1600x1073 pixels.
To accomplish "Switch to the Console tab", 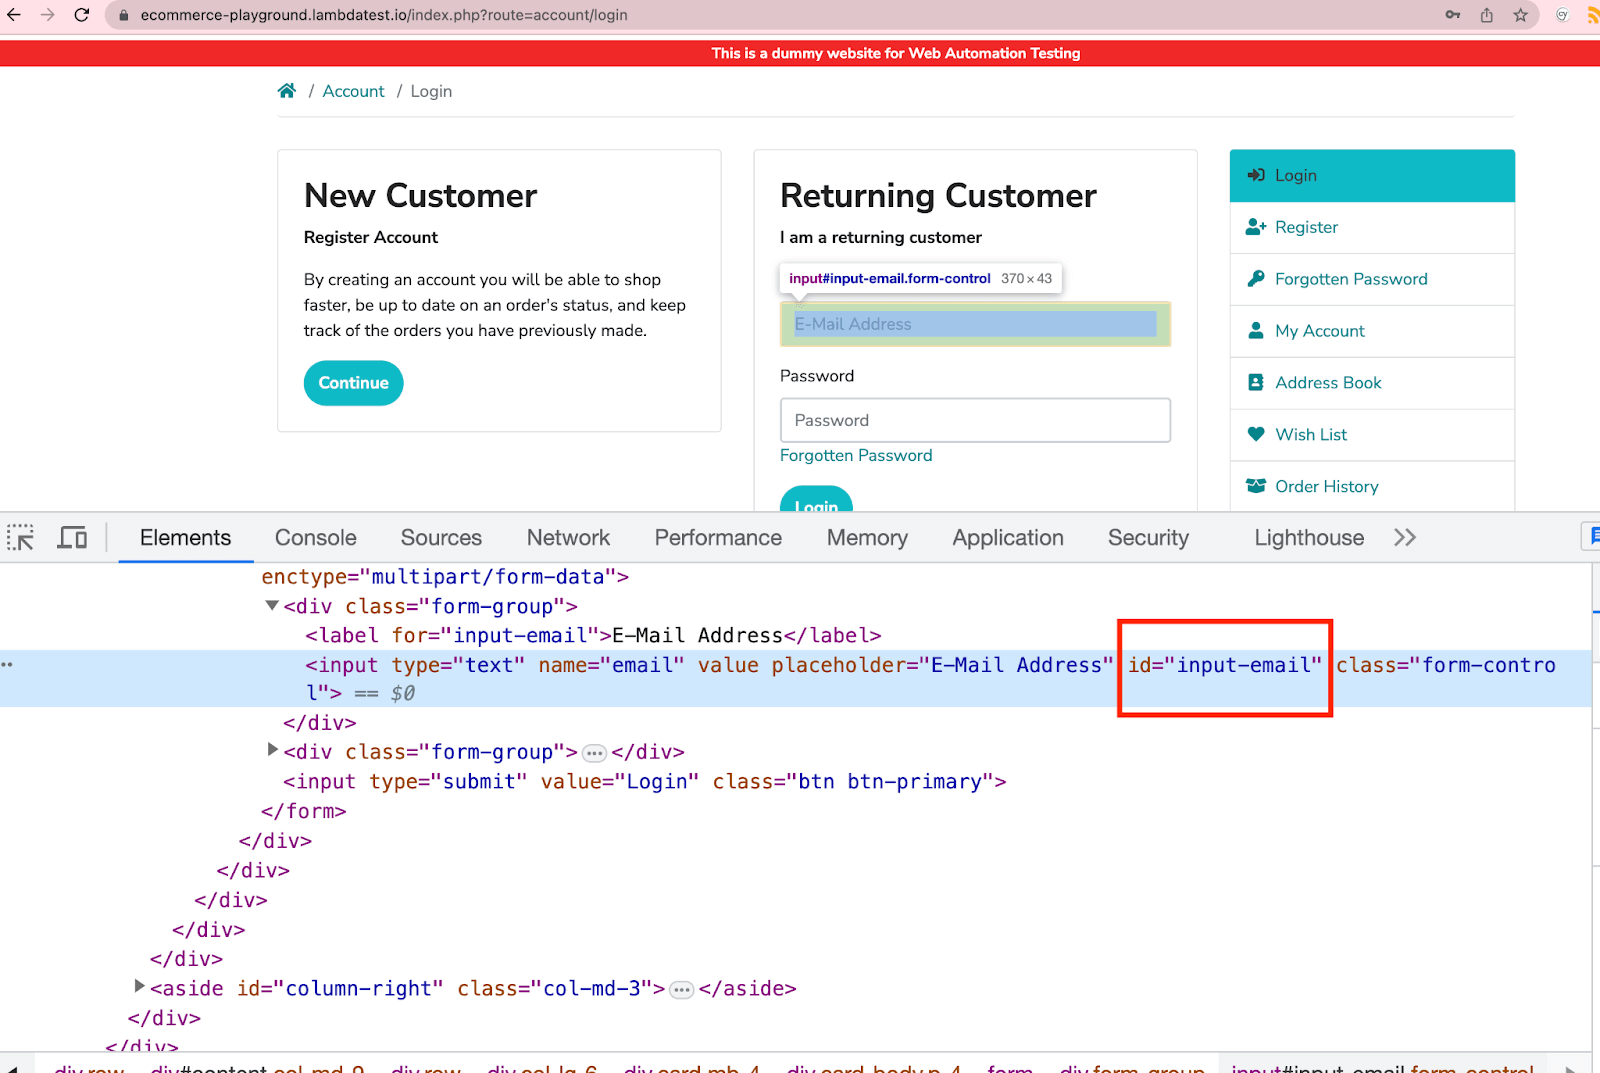I will pyautogui.click(x=315, y=537).
